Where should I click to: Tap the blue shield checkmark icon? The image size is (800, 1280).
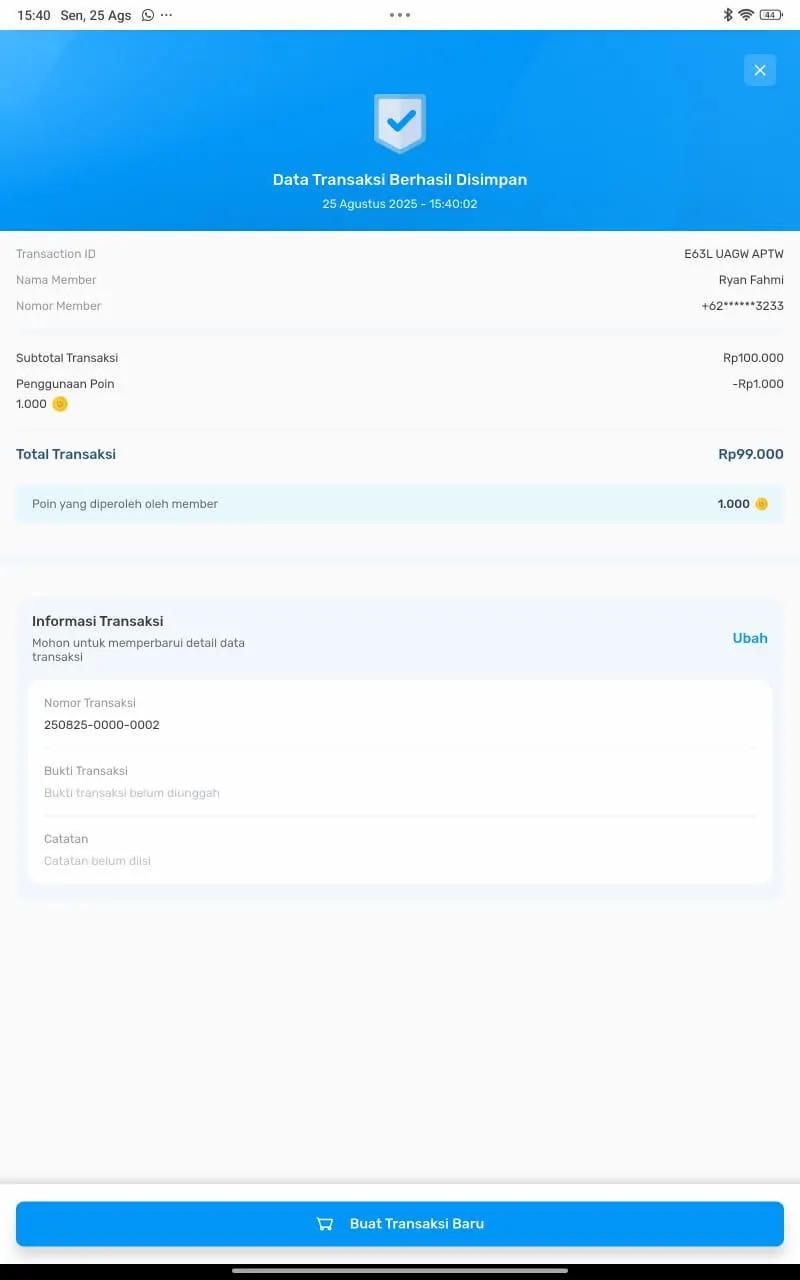click(400, 123)
